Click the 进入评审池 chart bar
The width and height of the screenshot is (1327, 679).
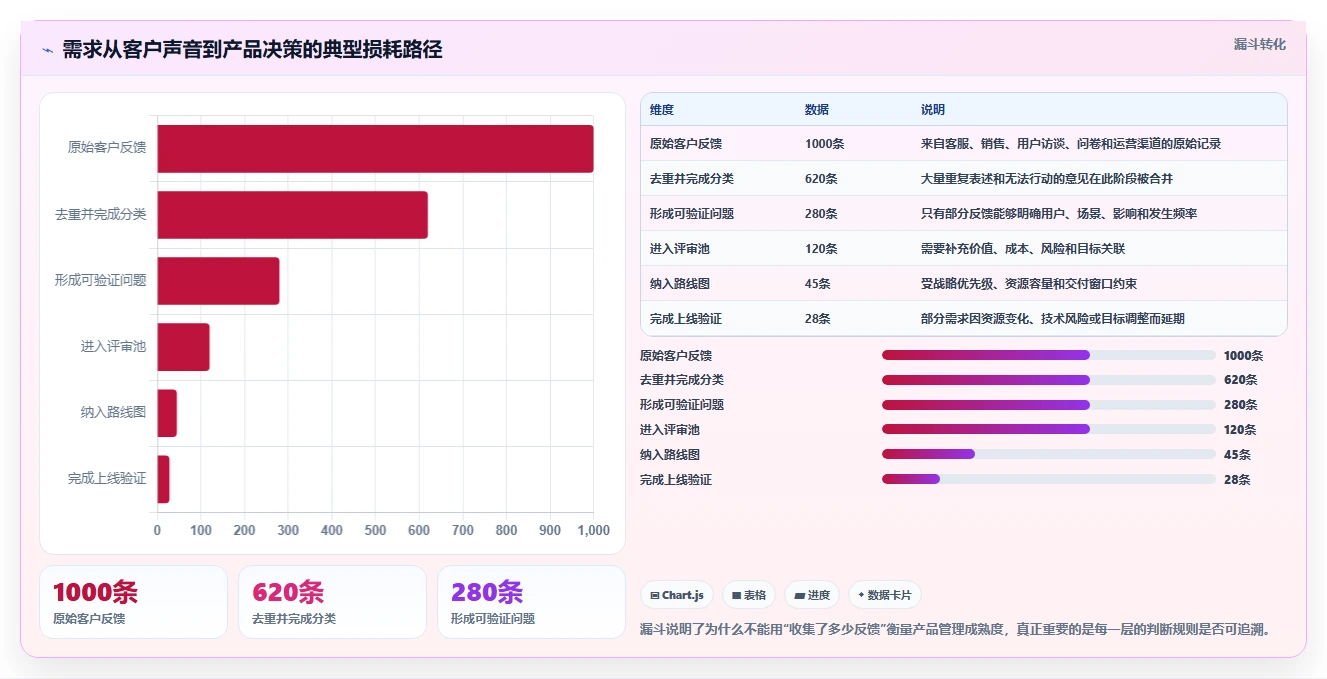point(183,346)
